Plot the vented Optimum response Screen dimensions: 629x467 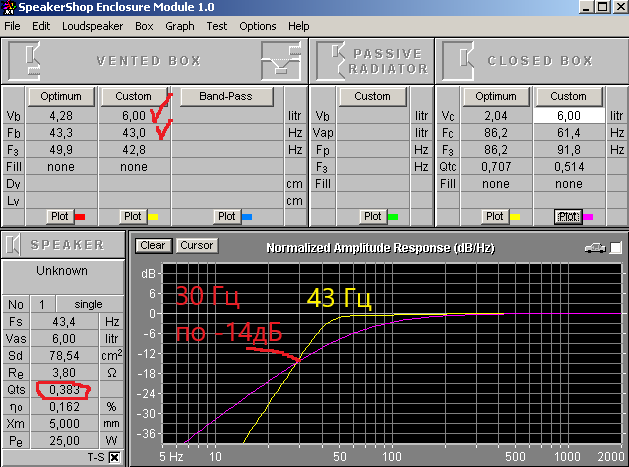(x=60, y=217)
